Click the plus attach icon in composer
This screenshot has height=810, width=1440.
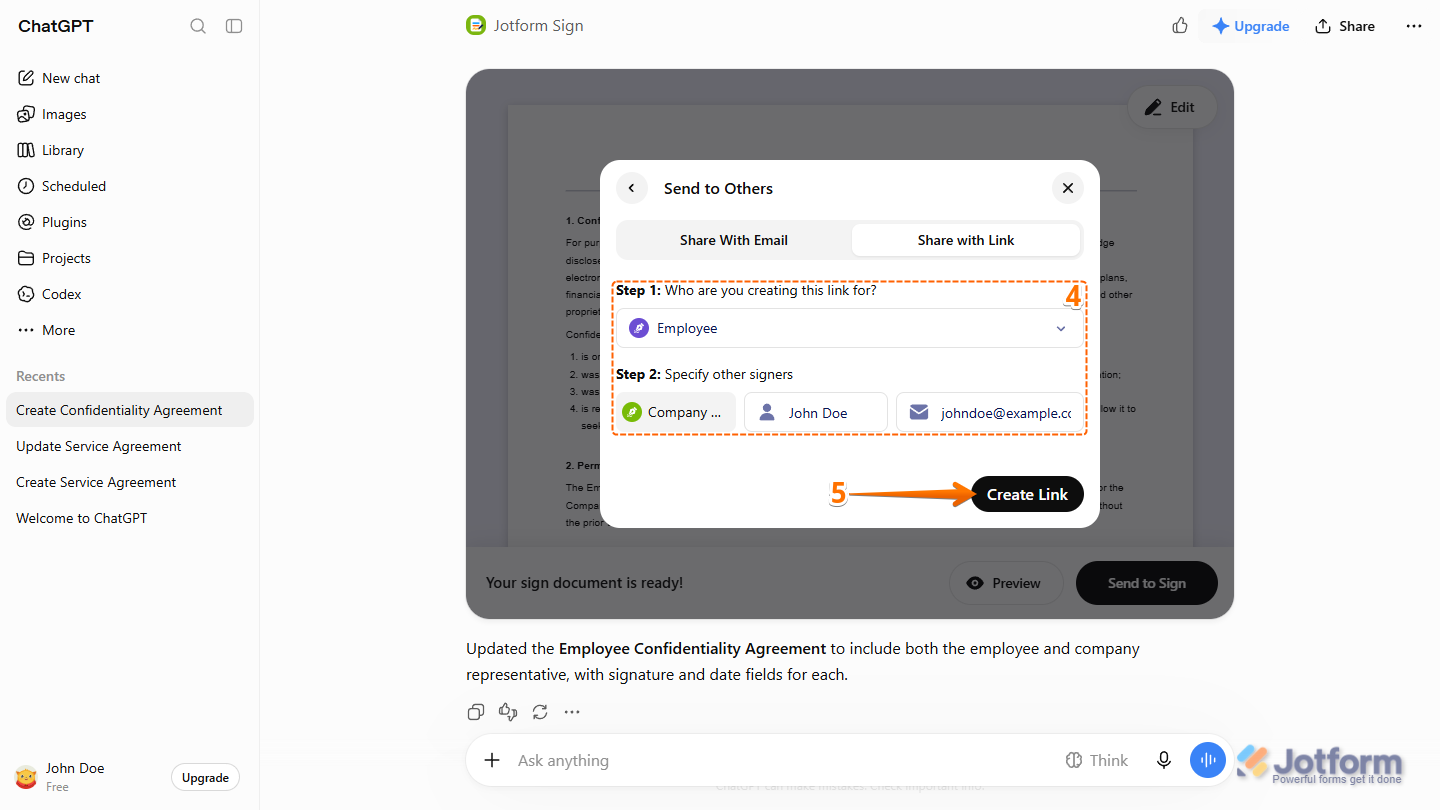492,760
